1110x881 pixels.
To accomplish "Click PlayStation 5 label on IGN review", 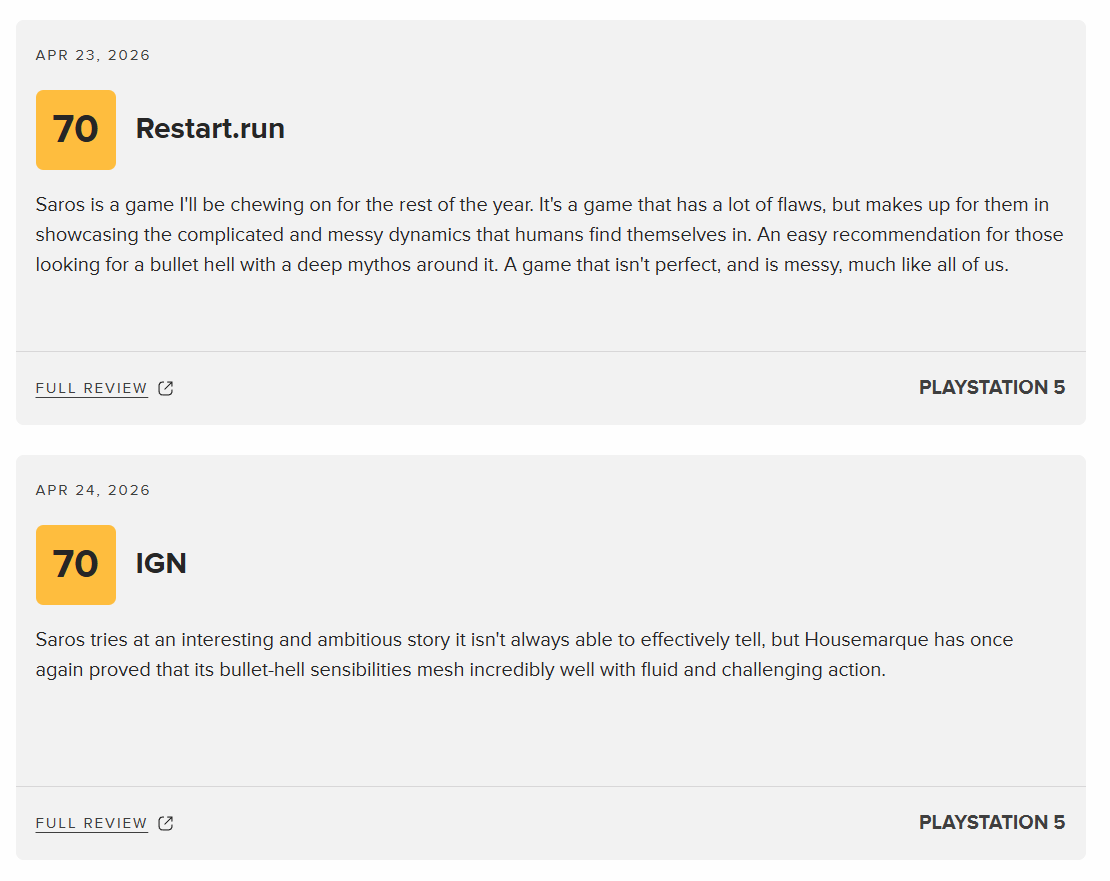I will click(992, 823).
